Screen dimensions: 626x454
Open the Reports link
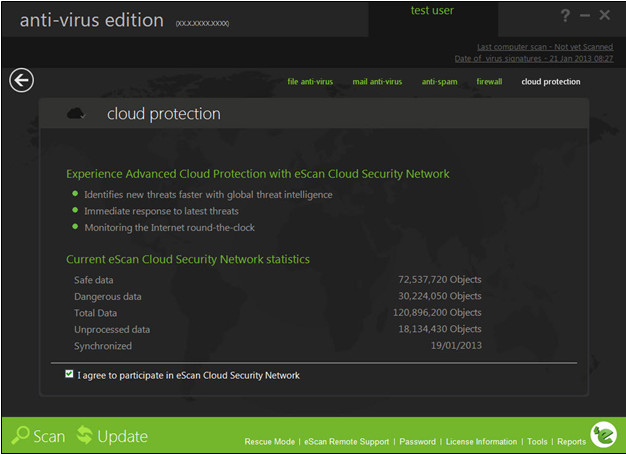coord(572,442)
